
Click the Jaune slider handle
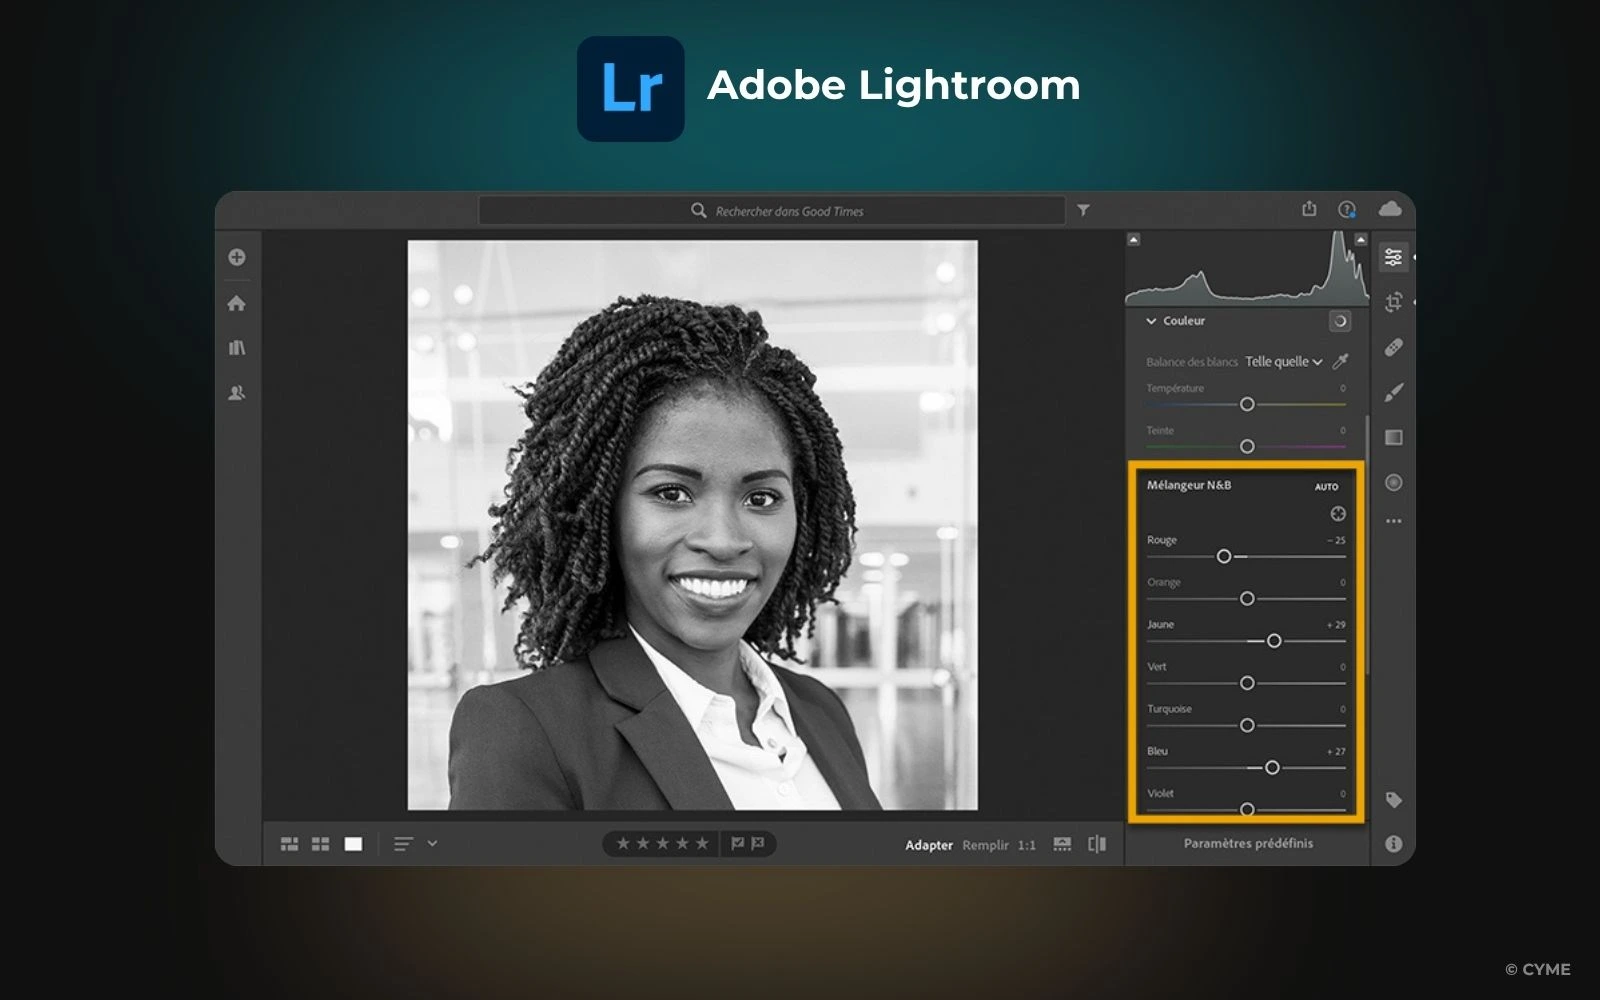click(1274, 641)
